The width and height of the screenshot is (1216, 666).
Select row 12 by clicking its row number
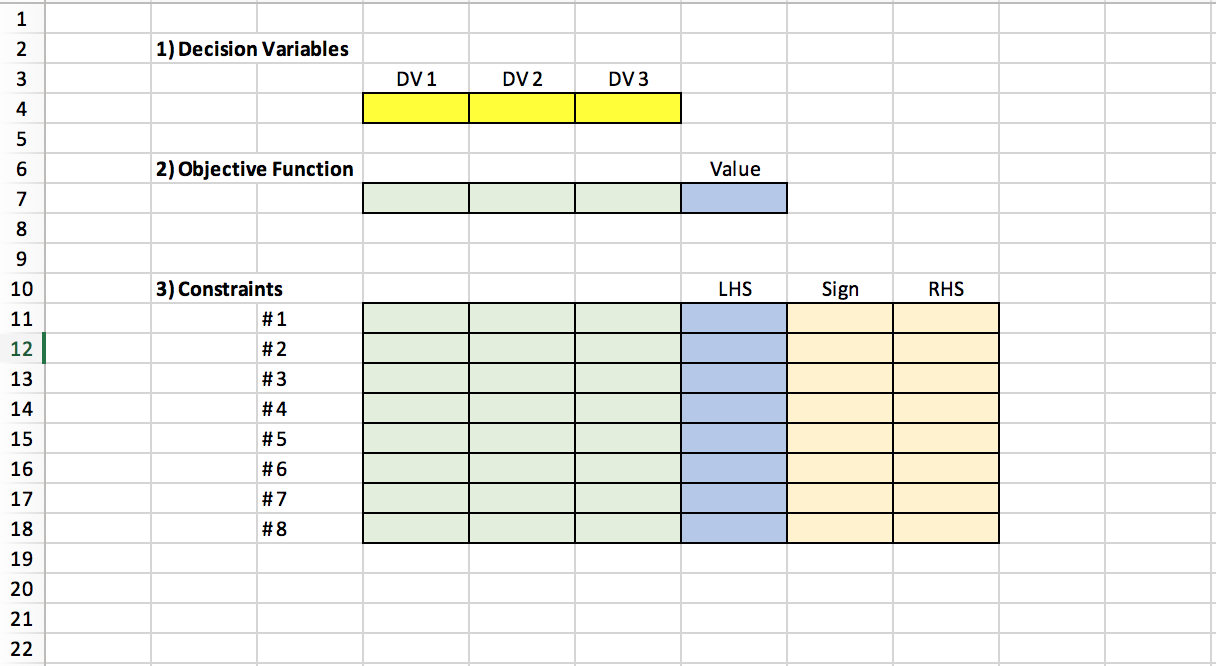(x=22, y=348)
